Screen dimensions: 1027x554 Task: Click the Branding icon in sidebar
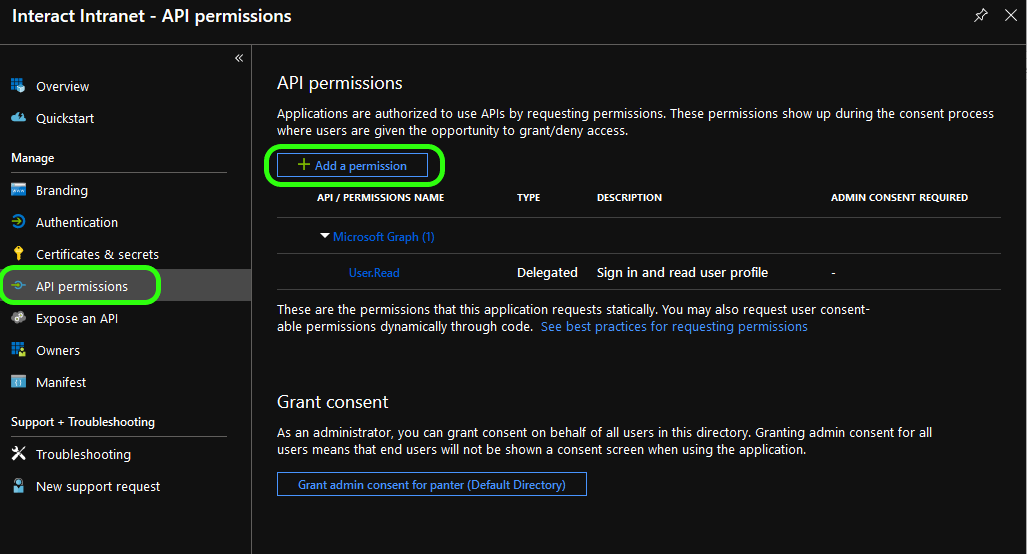click(18, 190)
